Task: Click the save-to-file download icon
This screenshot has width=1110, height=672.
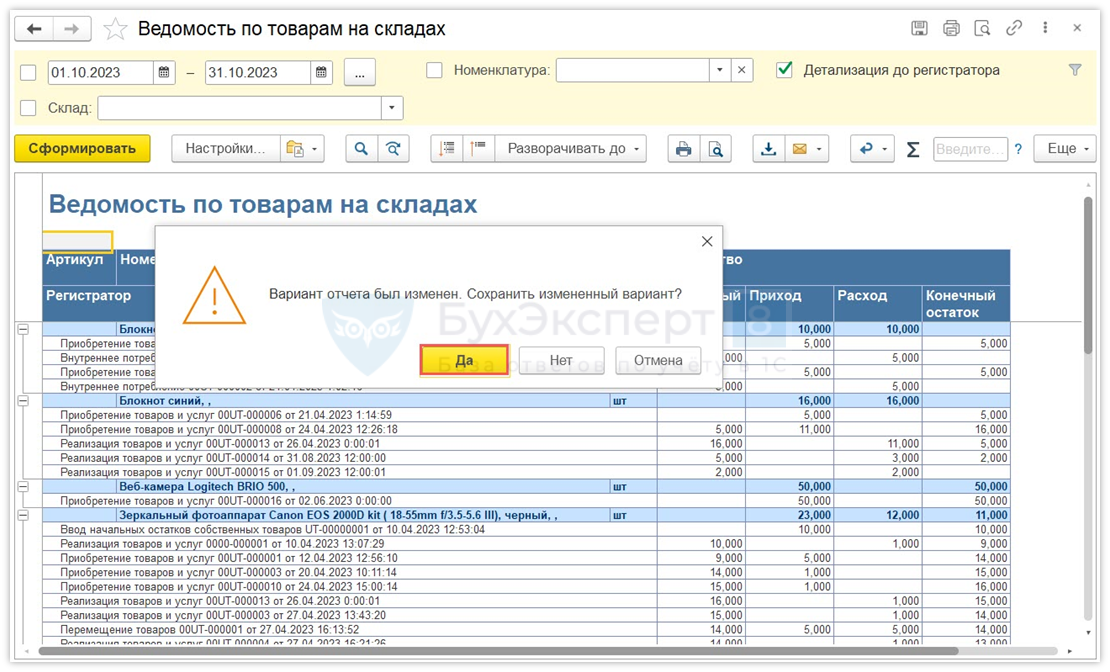Action: (768, 149)
